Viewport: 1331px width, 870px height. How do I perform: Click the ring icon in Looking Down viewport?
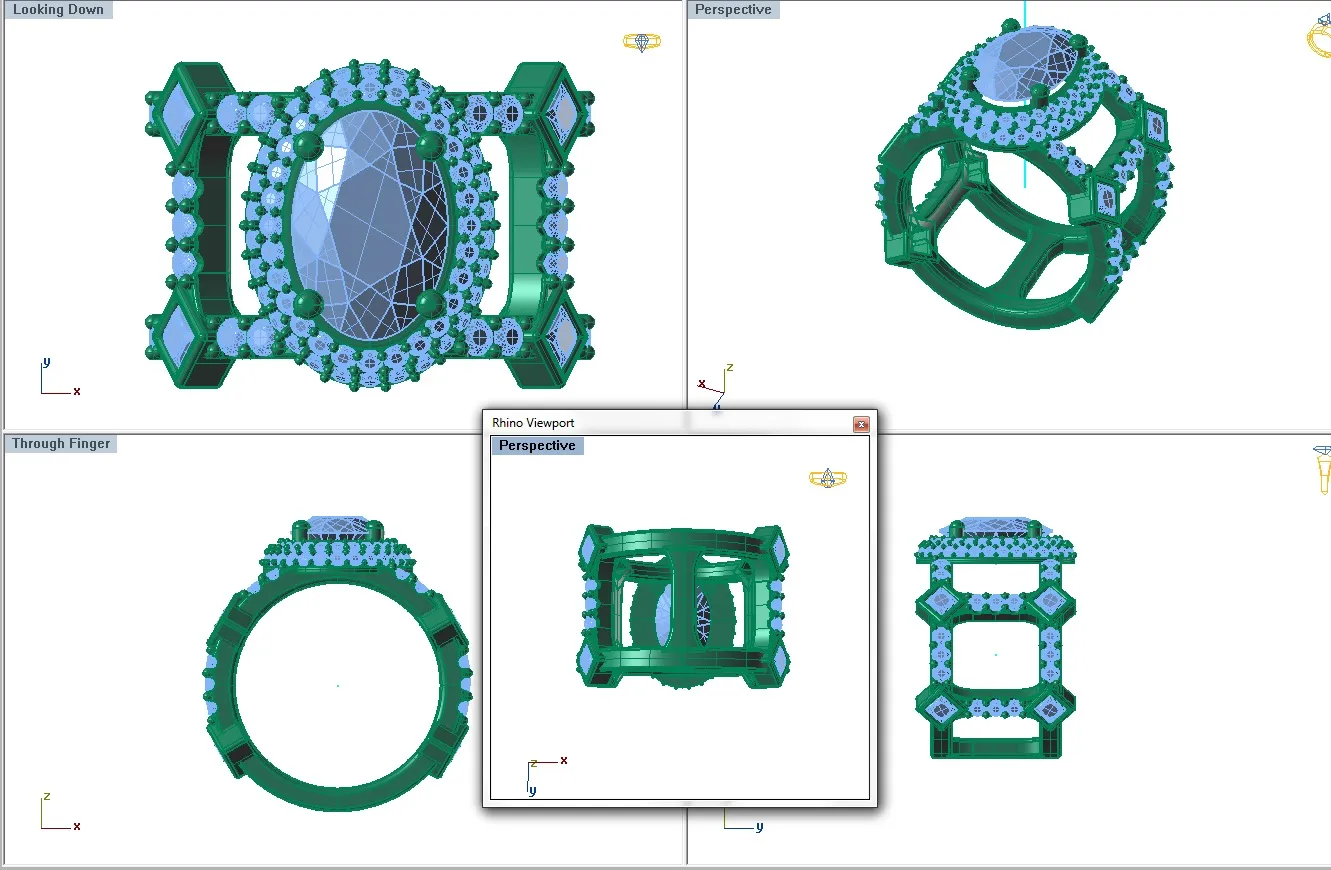[641, 42]
